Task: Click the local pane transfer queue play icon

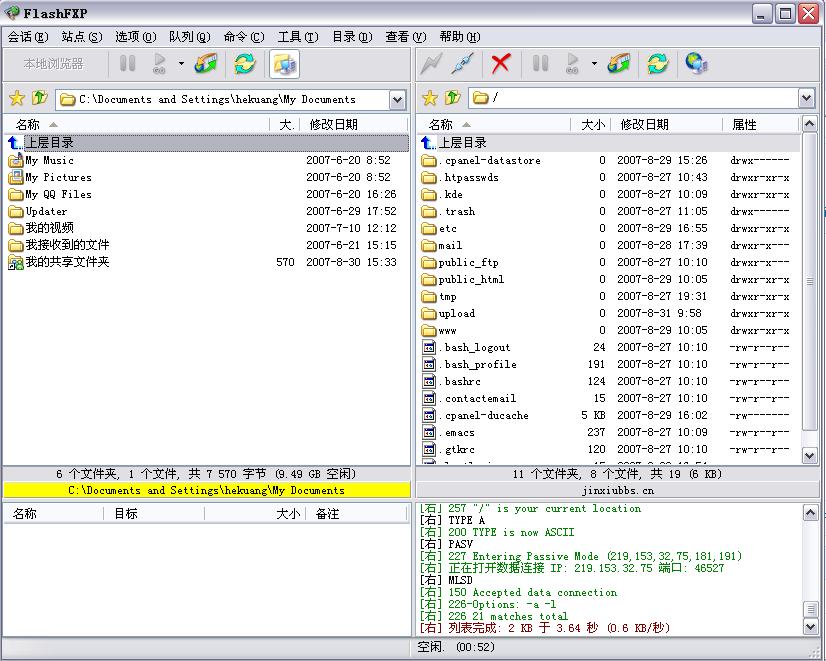Action: point(160,64)
